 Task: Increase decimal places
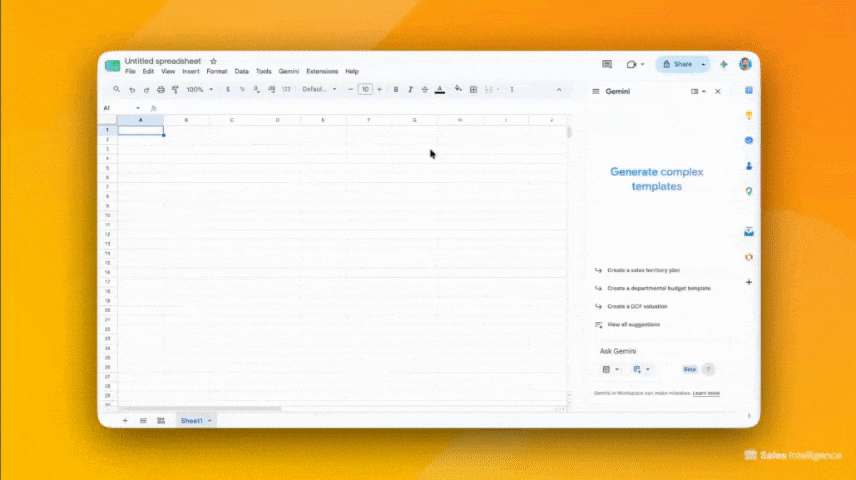click(x=271, y=90)
